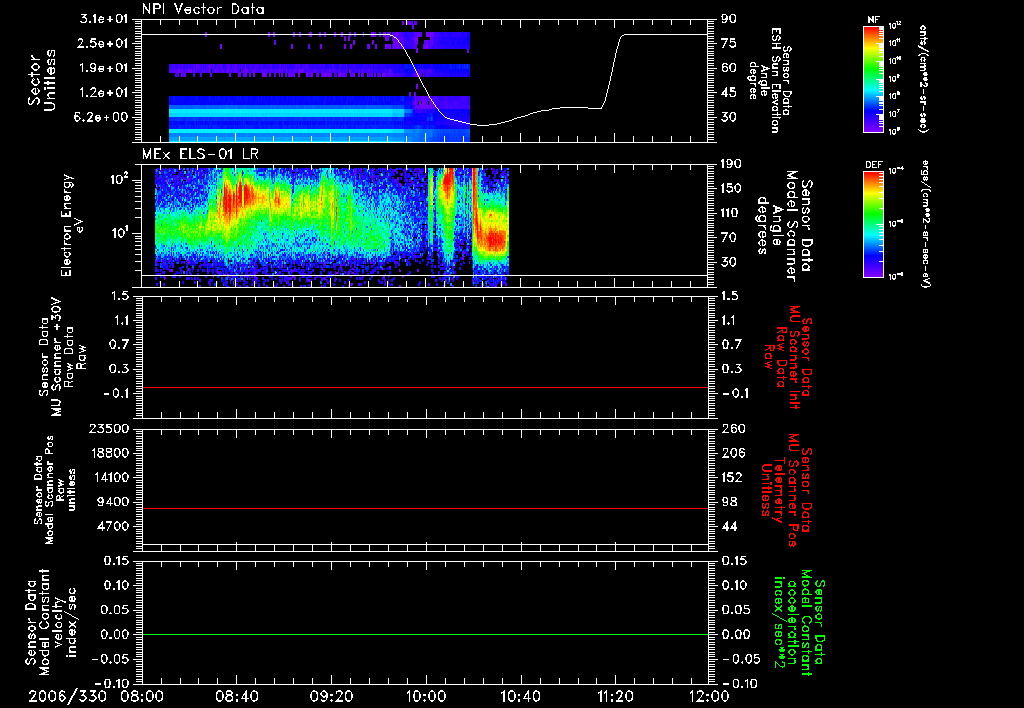This screenshot has height=708, width=1024.
Task: Click the 75 degree elevation tick label
Action: point(729,43)
